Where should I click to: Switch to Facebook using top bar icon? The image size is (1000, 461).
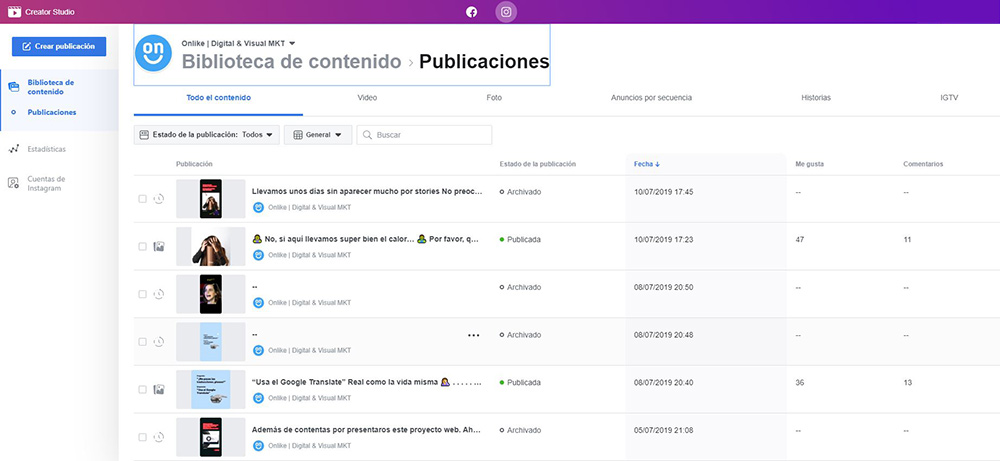click(472, 12)
